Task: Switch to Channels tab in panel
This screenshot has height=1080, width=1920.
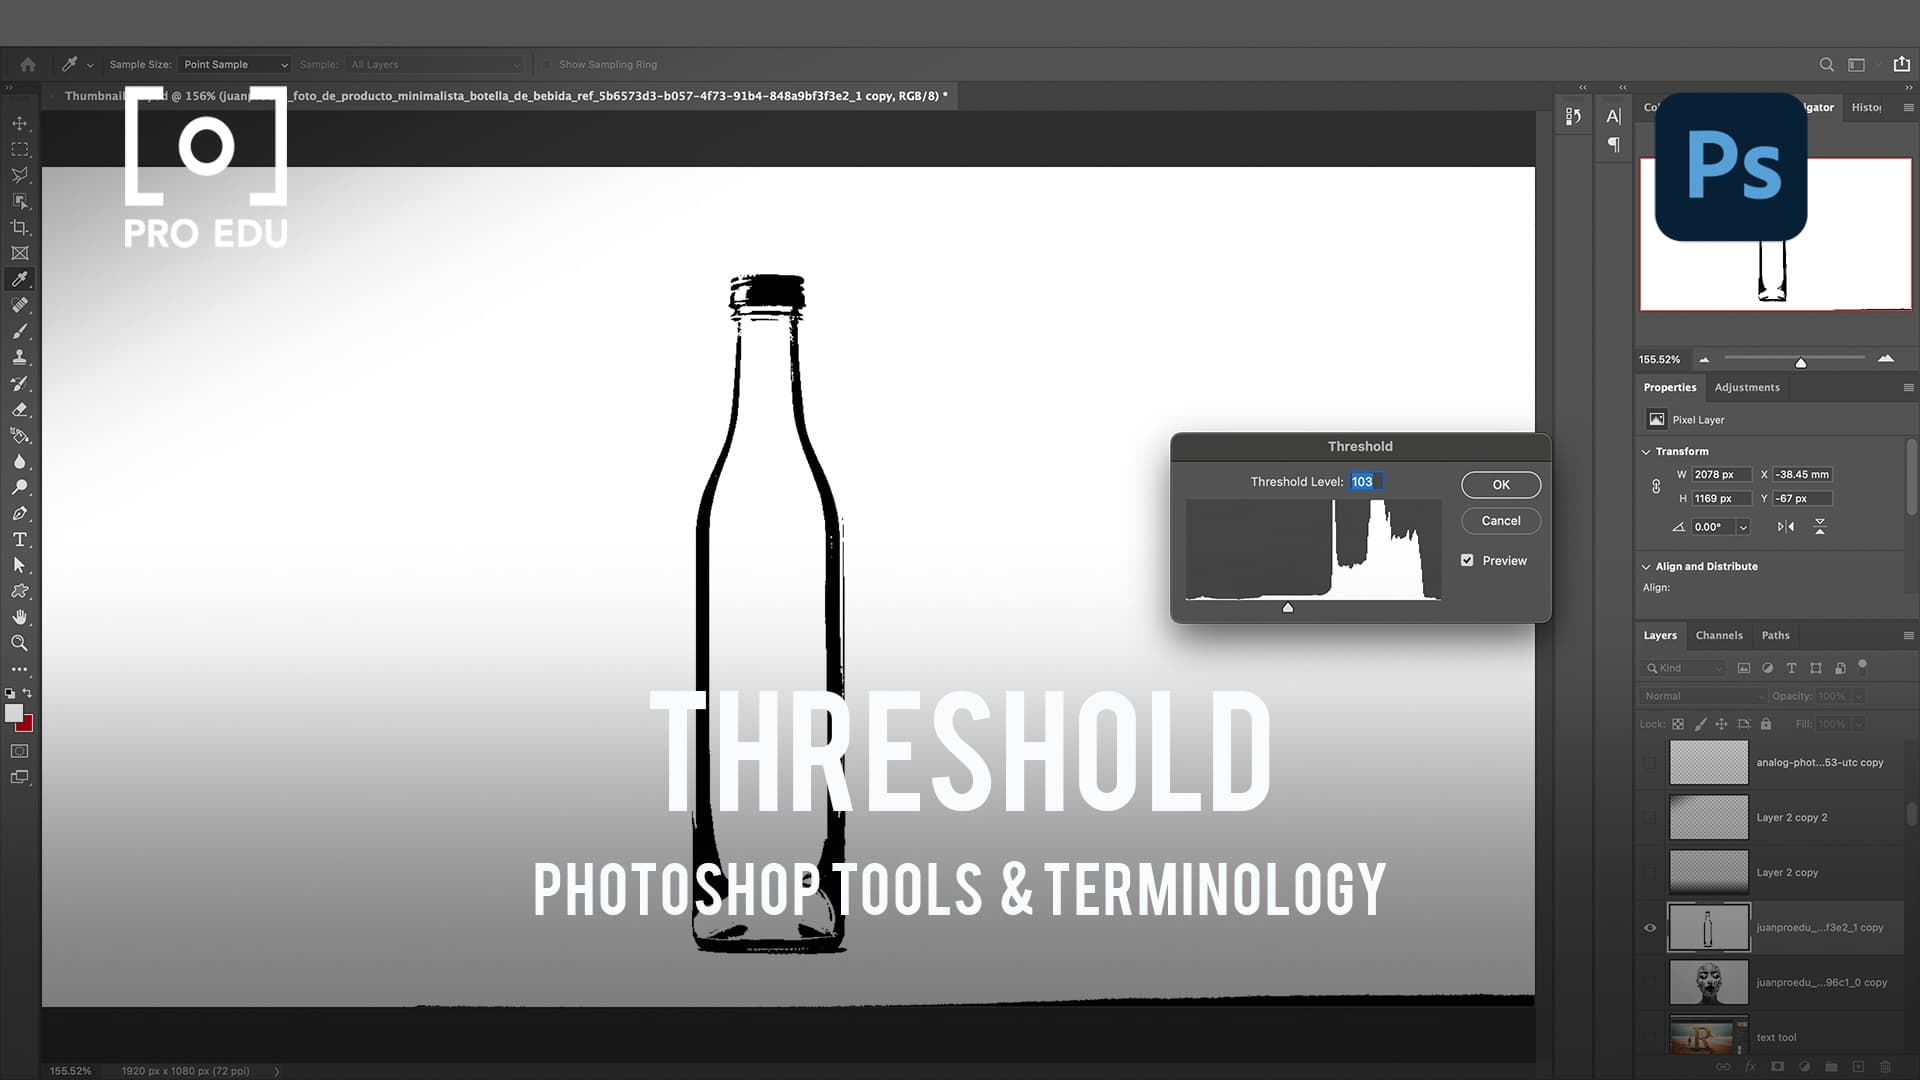Action: [1718, 634]
